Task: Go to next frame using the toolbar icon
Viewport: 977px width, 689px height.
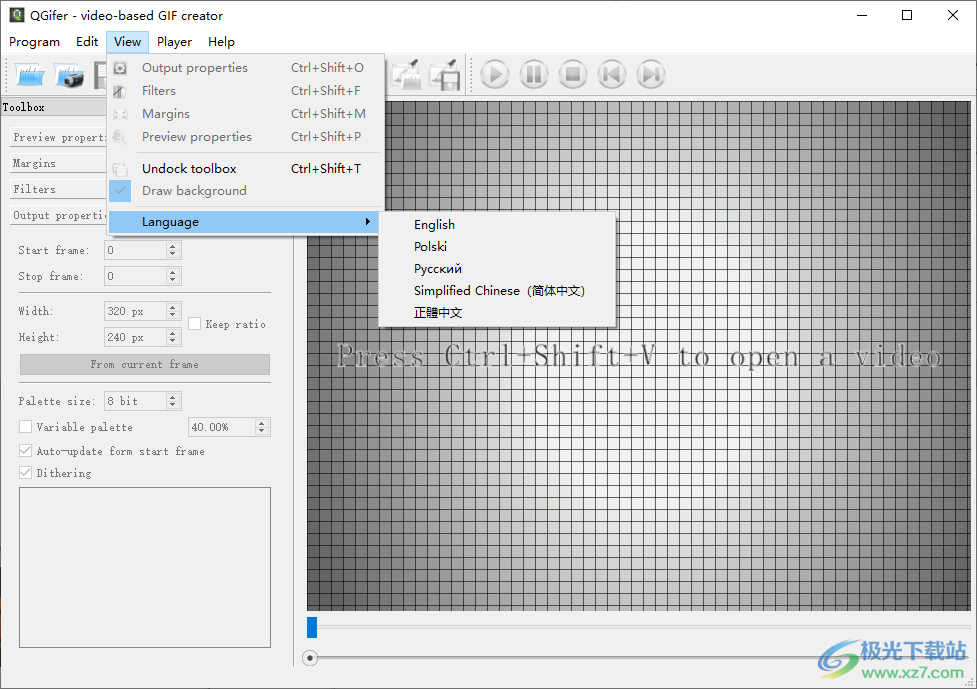Action: 651,75
